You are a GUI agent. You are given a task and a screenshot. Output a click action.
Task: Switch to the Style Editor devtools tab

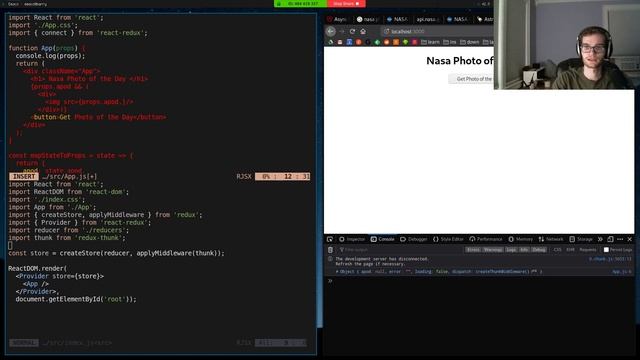pos(448,239)
